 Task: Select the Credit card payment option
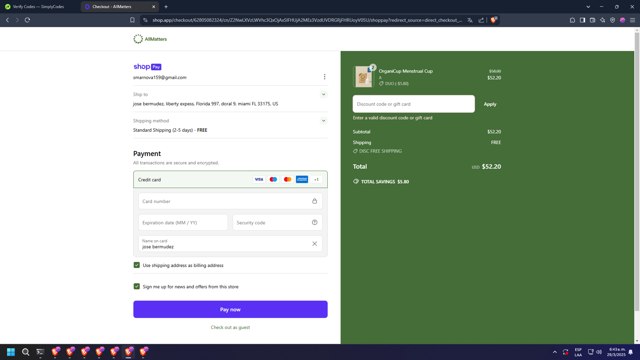tap(230, 180)
